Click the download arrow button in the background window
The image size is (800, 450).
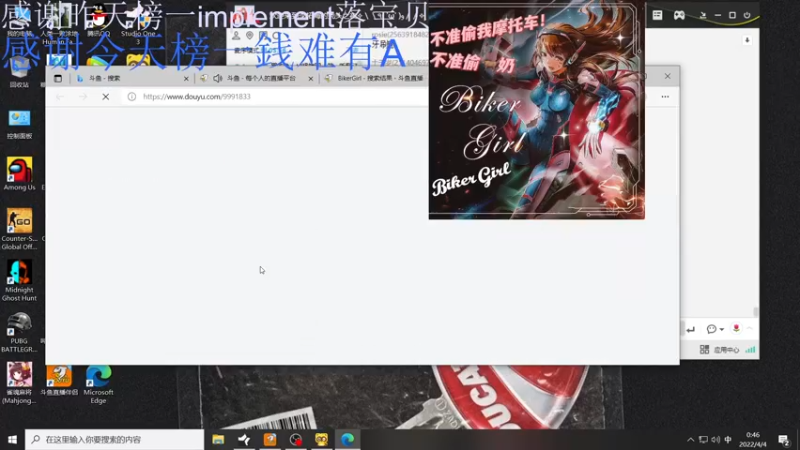747,40
